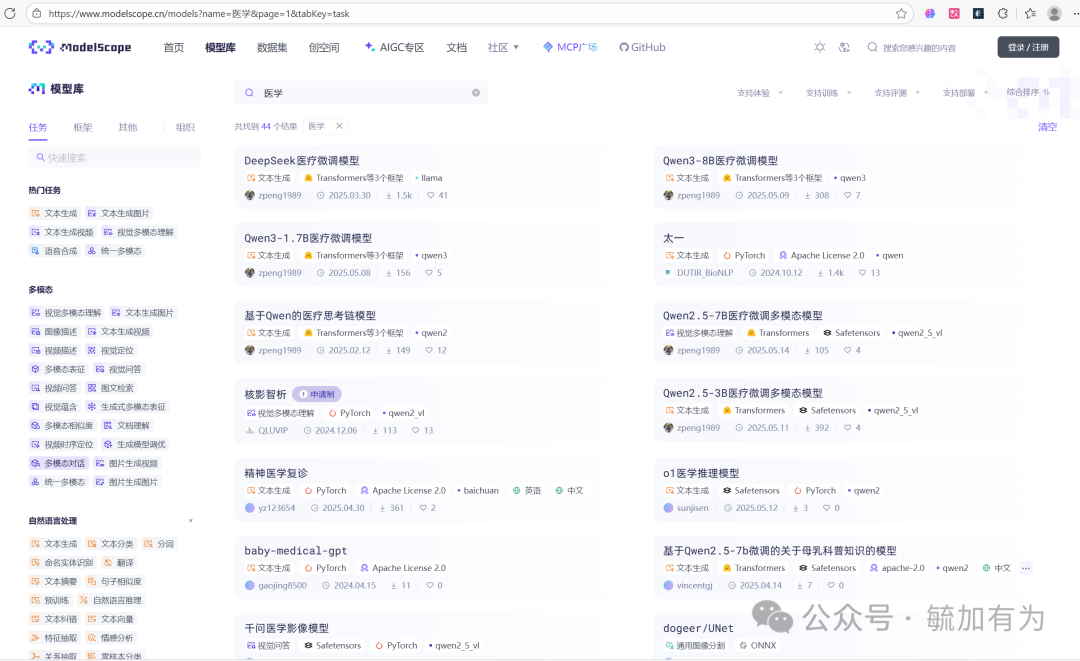
Task: Expand the 支持训练 filter dropdown
Action: 829,93
